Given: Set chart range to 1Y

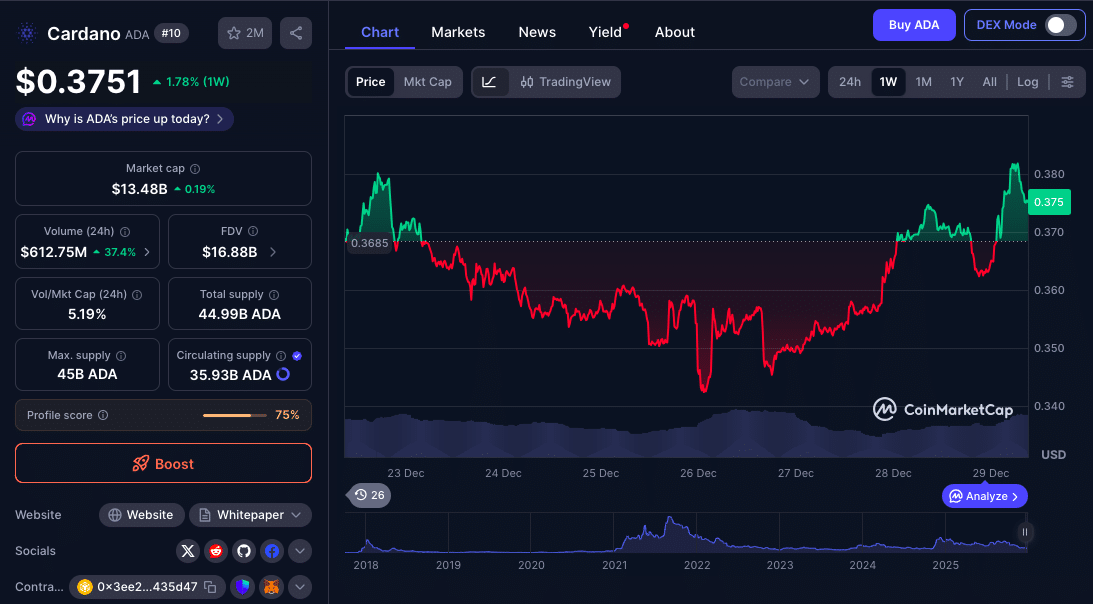Looking at the screenshot, I should (957, 82).
